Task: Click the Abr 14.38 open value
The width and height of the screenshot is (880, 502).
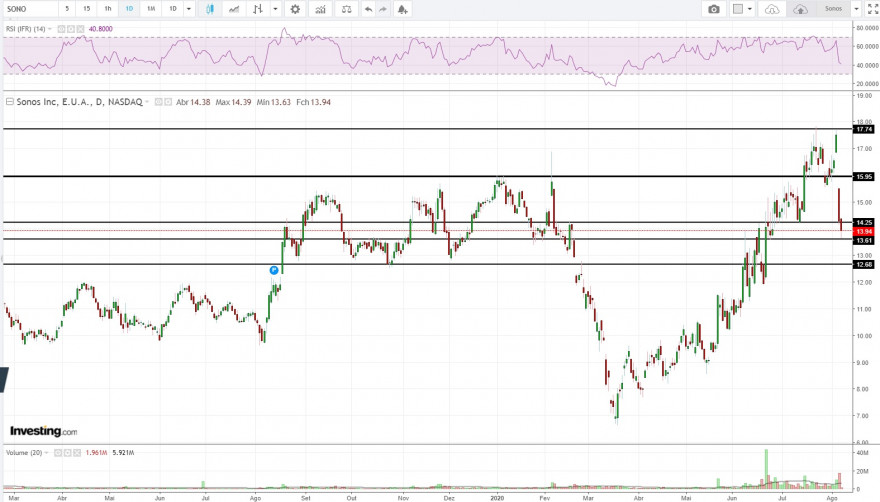Action: click(x=193, y=102)
